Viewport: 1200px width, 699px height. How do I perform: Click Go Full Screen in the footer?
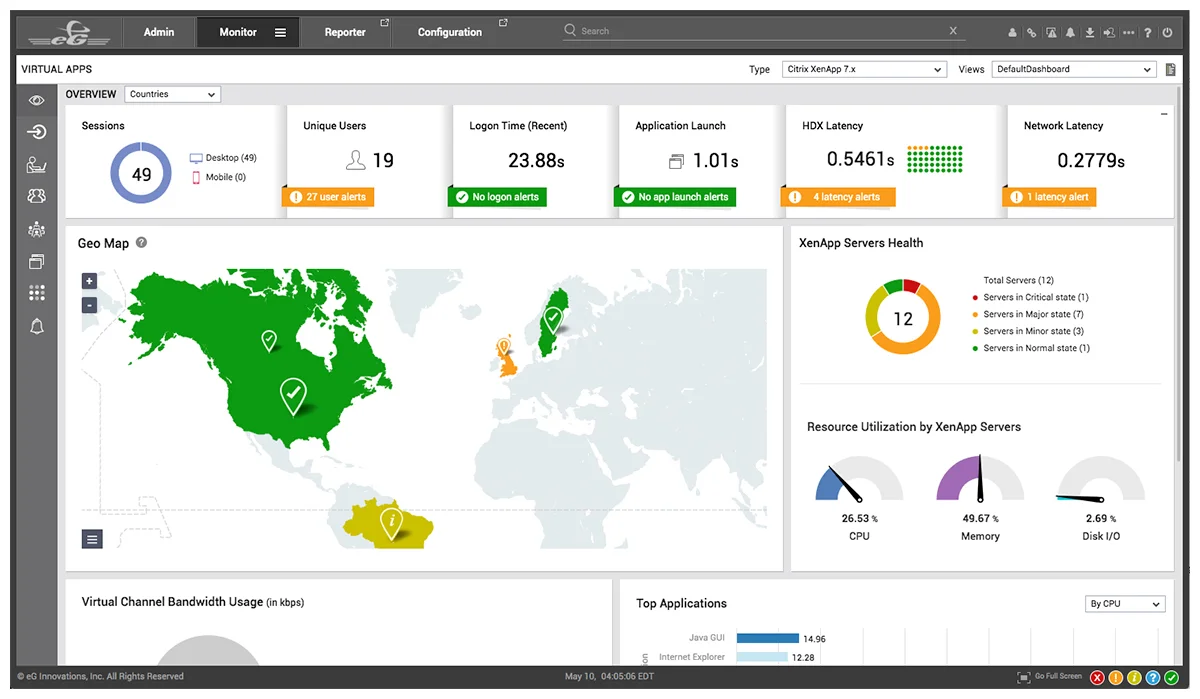point(1050,677)
